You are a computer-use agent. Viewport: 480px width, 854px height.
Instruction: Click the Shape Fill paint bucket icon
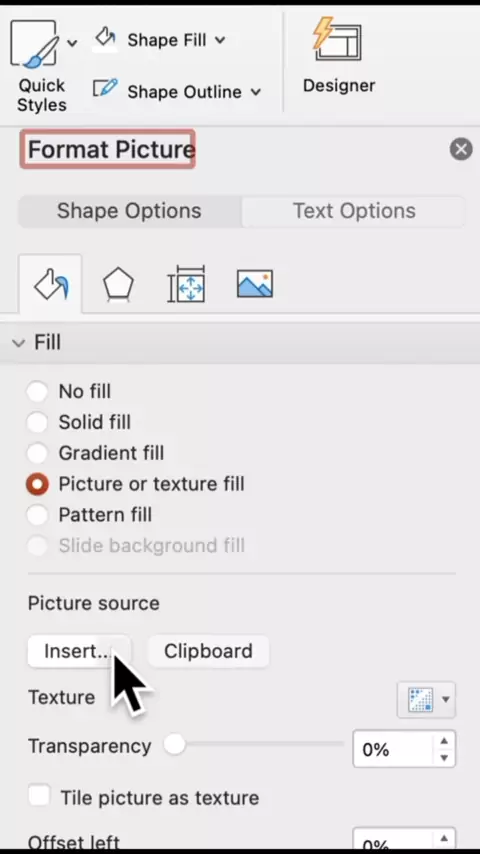[x=105, y=39]
